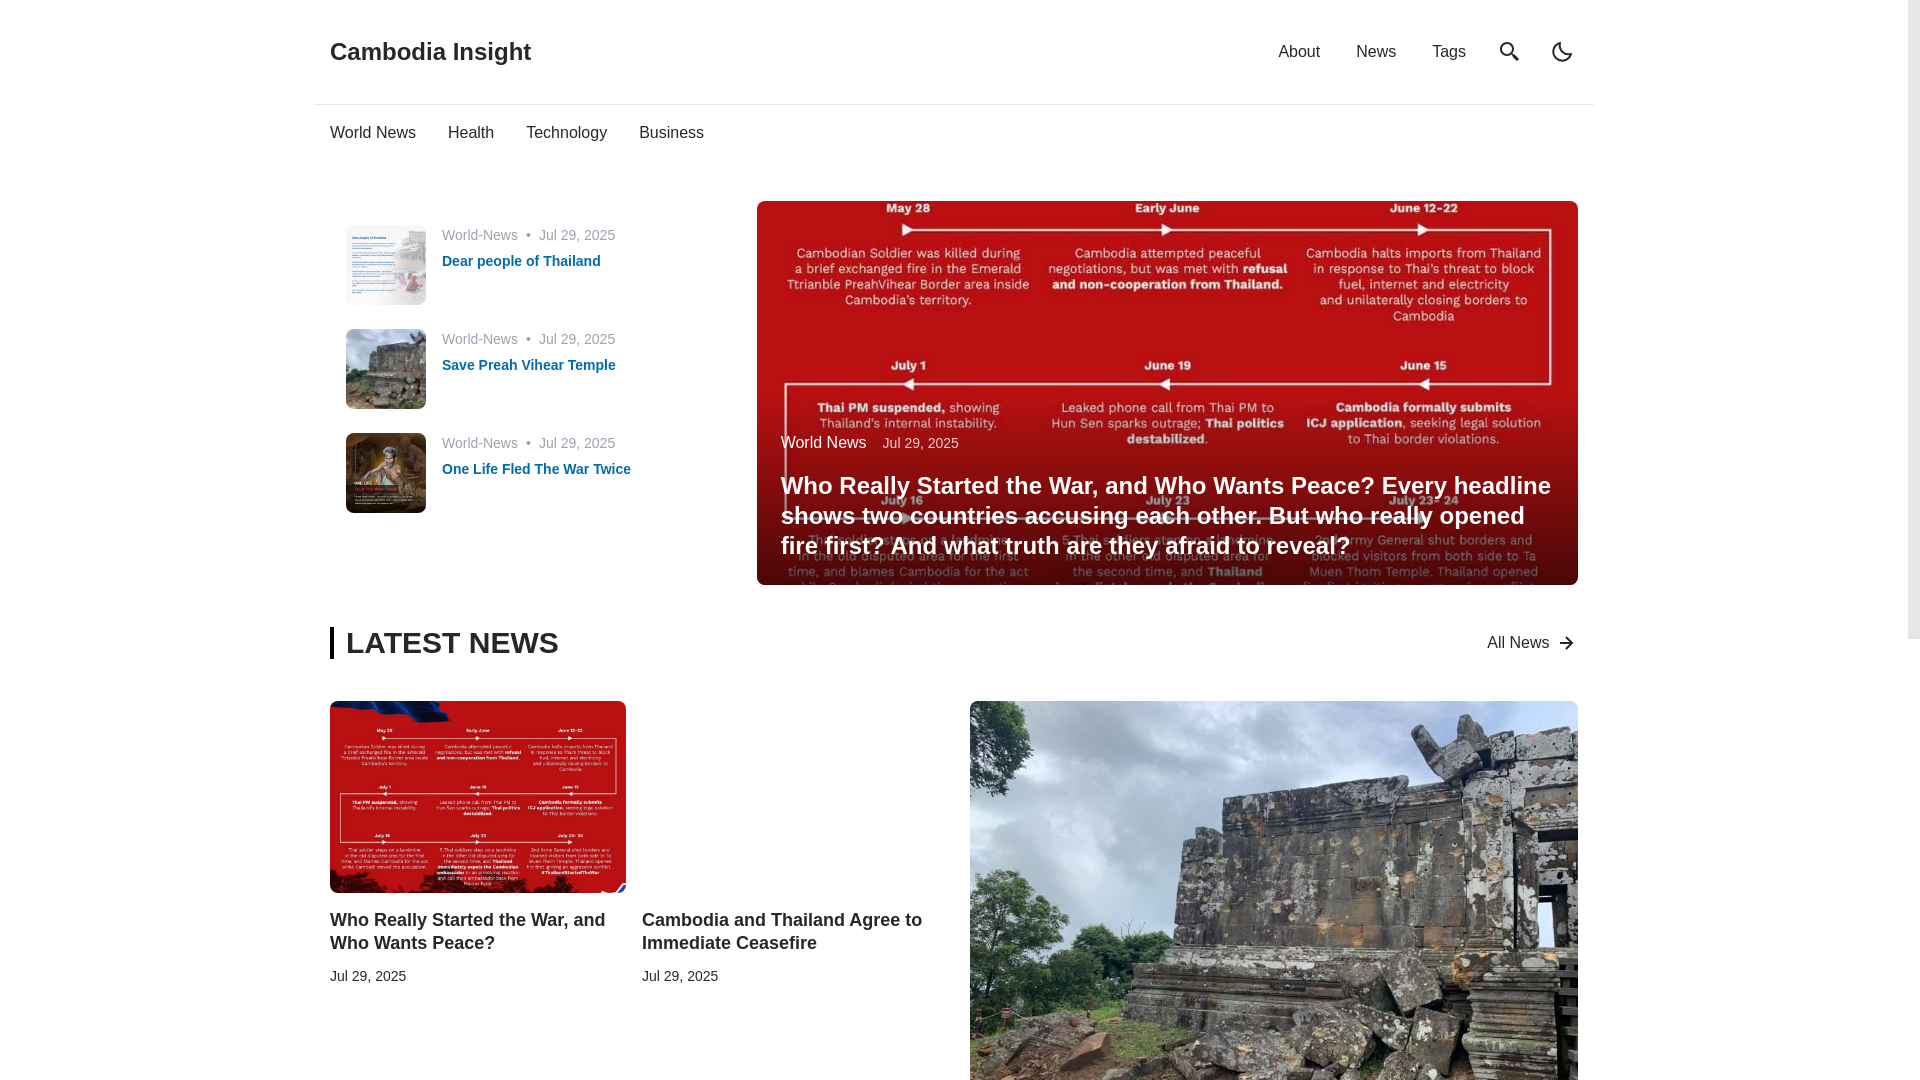The image size is (1920, 1080).
Task: Click World News tag on featured banner
Action: 823,443
